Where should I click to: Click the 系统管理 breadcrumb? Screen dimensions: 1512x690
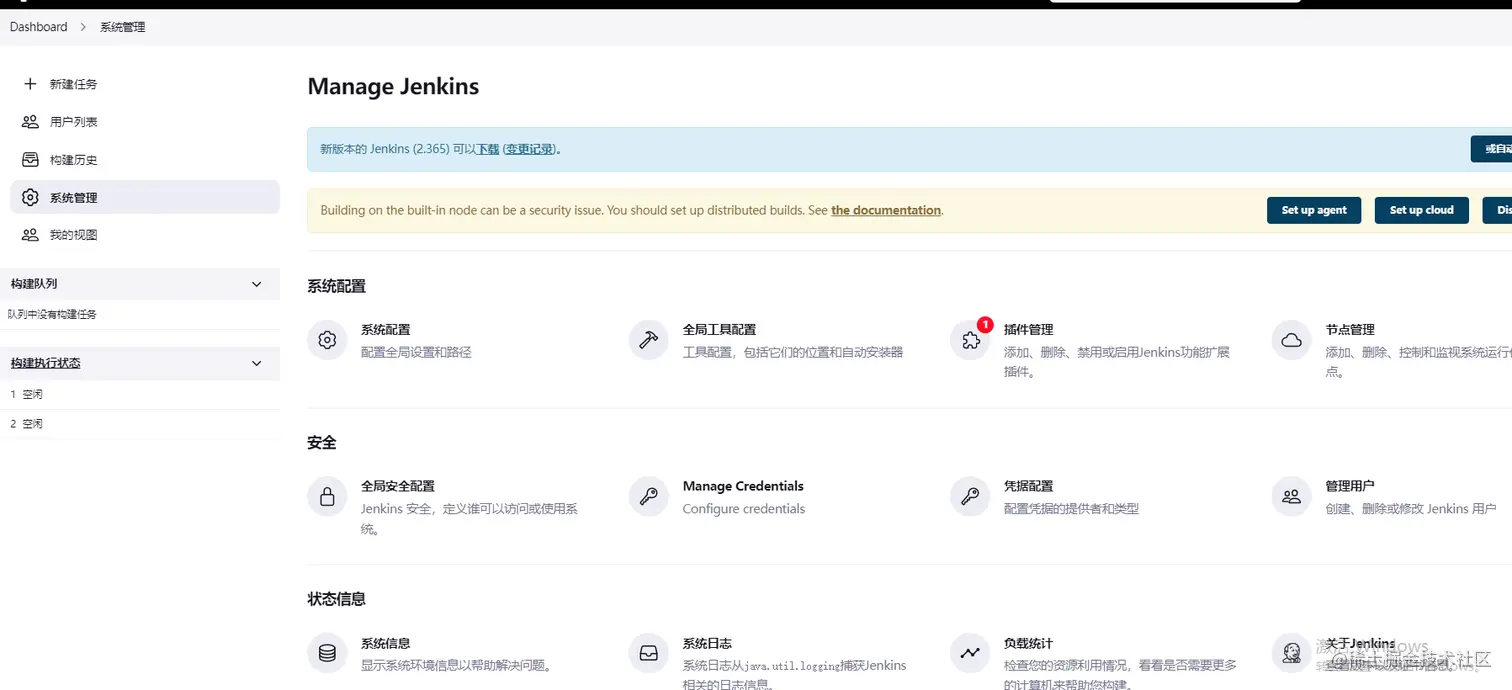coord(123,27)
